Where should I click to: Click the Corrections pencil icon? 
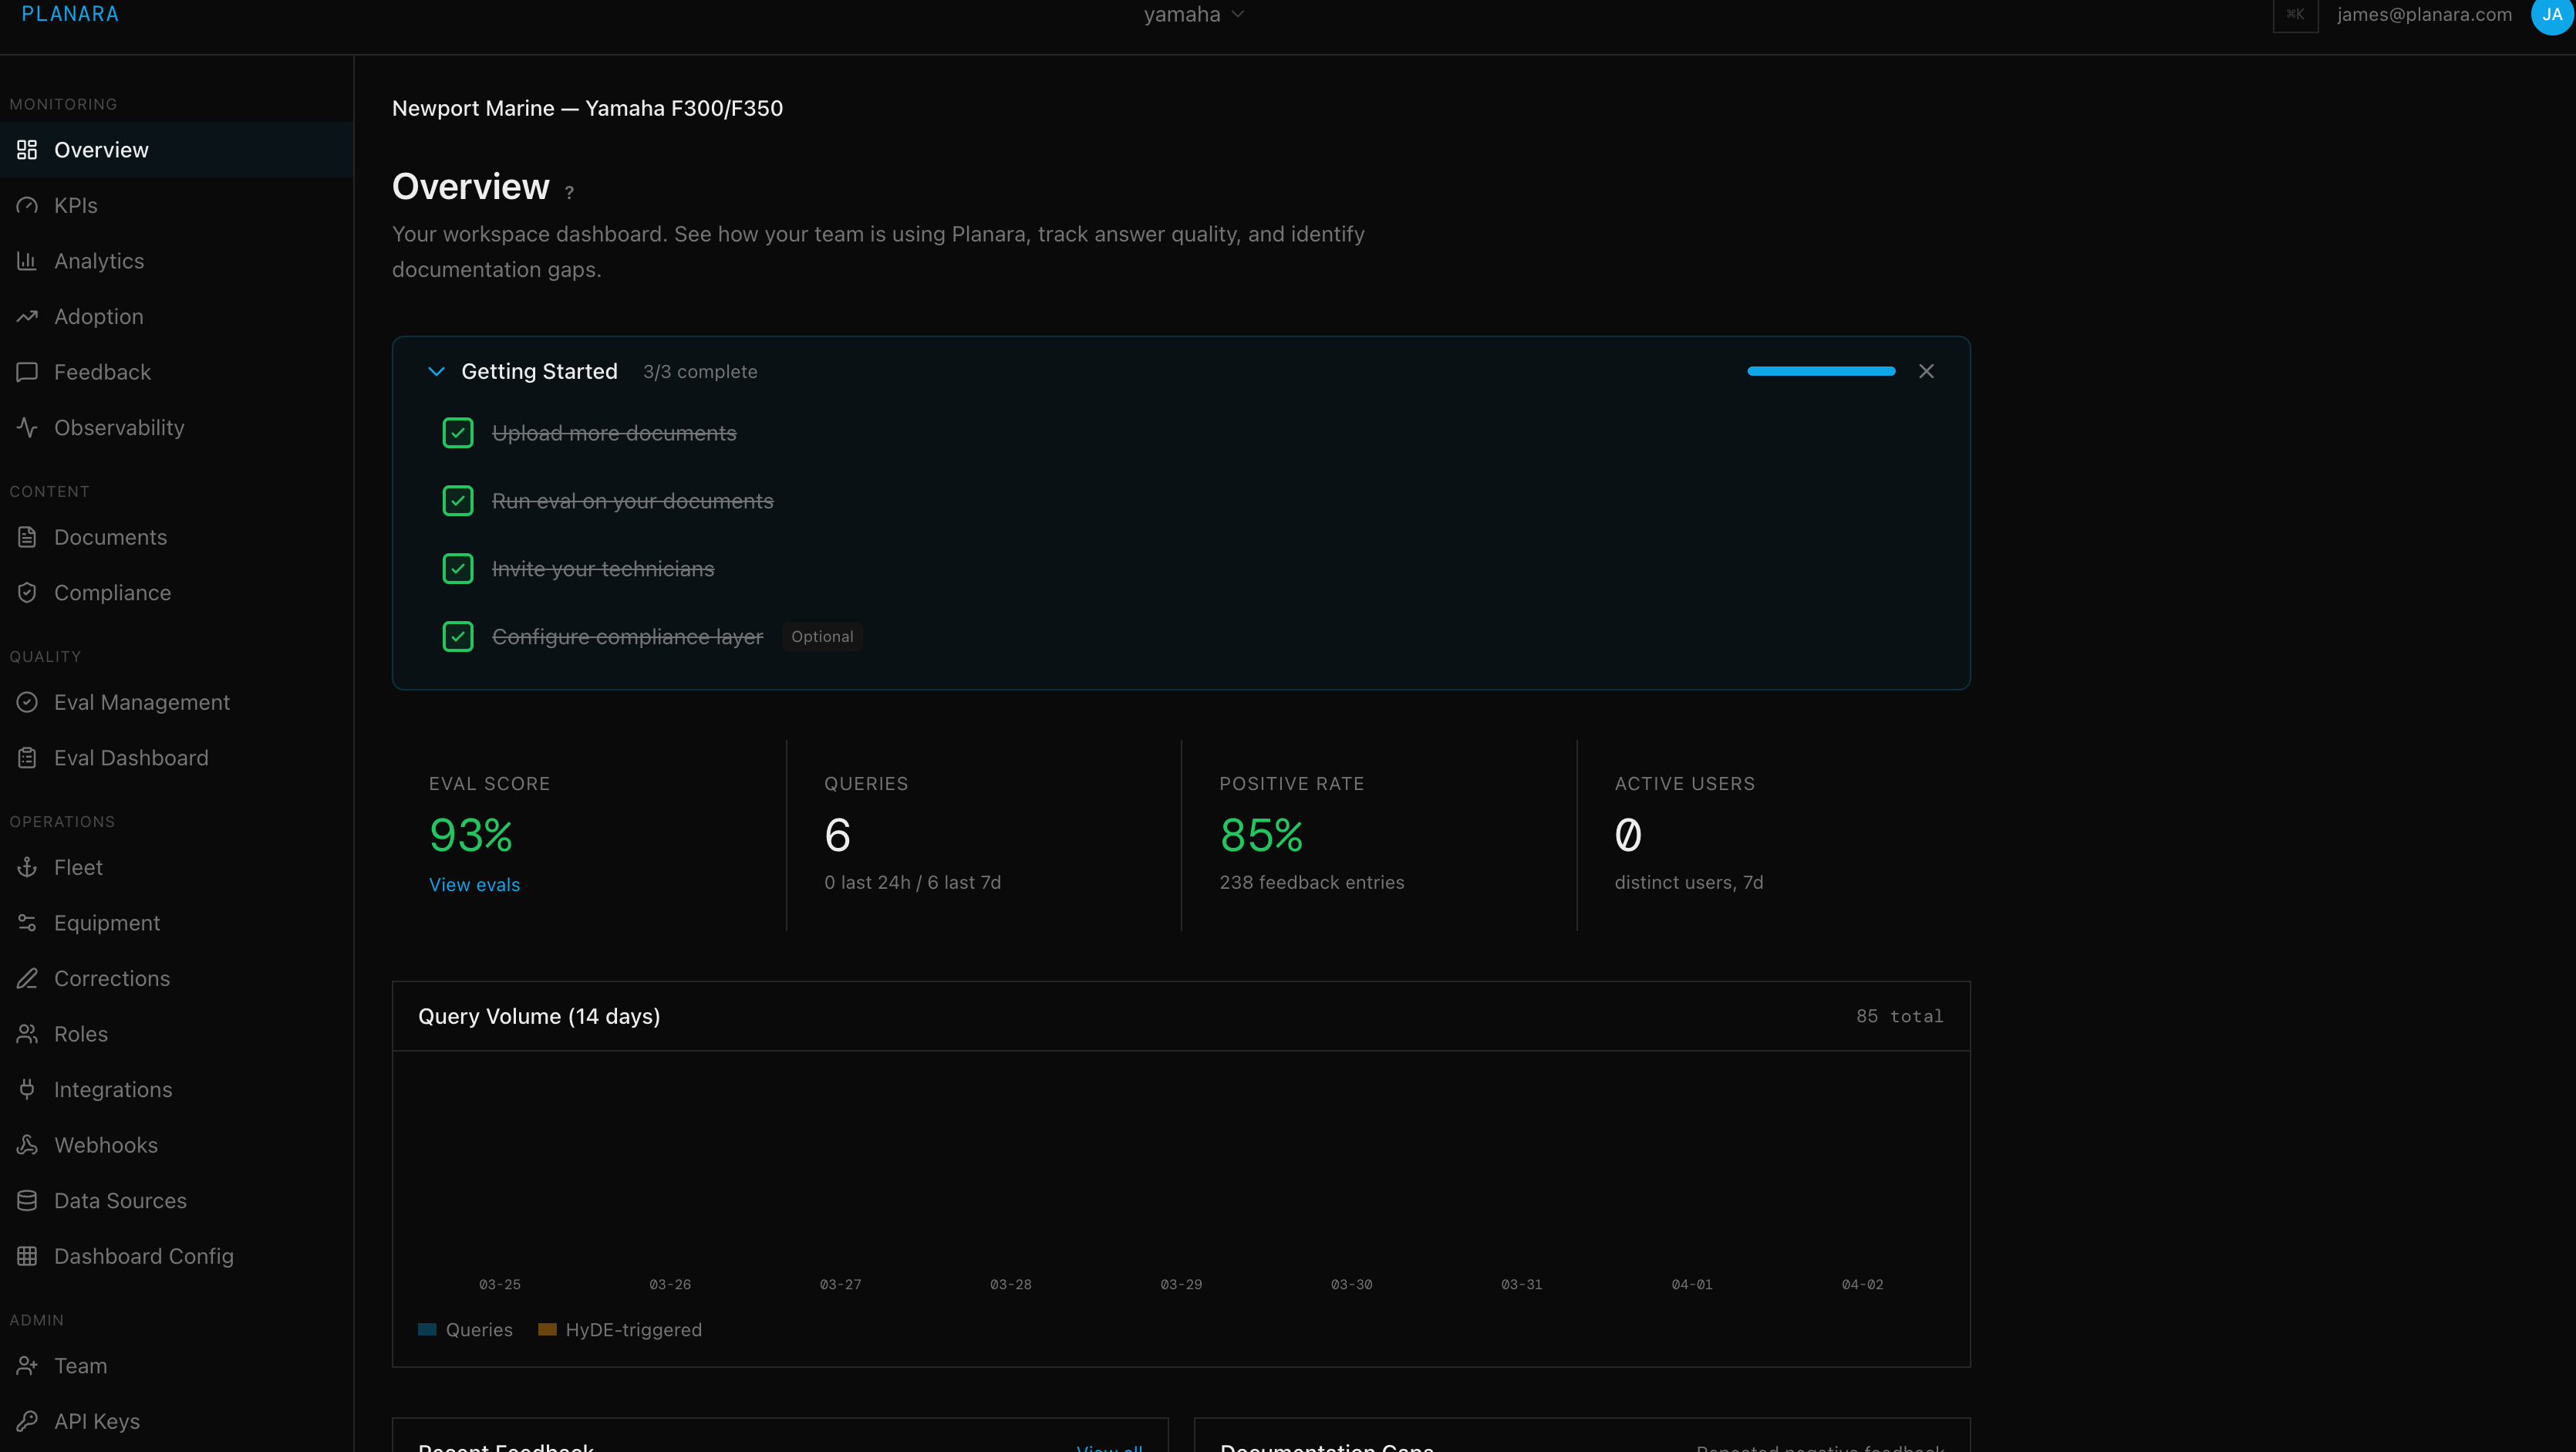coord(27,978)
